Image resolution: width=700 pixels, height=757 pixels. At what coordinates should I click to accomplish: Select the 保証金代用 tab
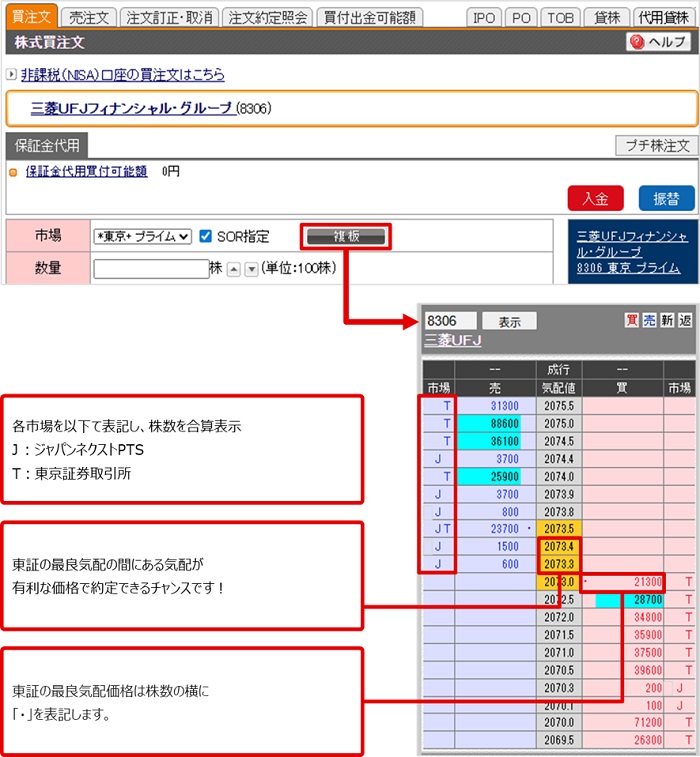[47, 145]
